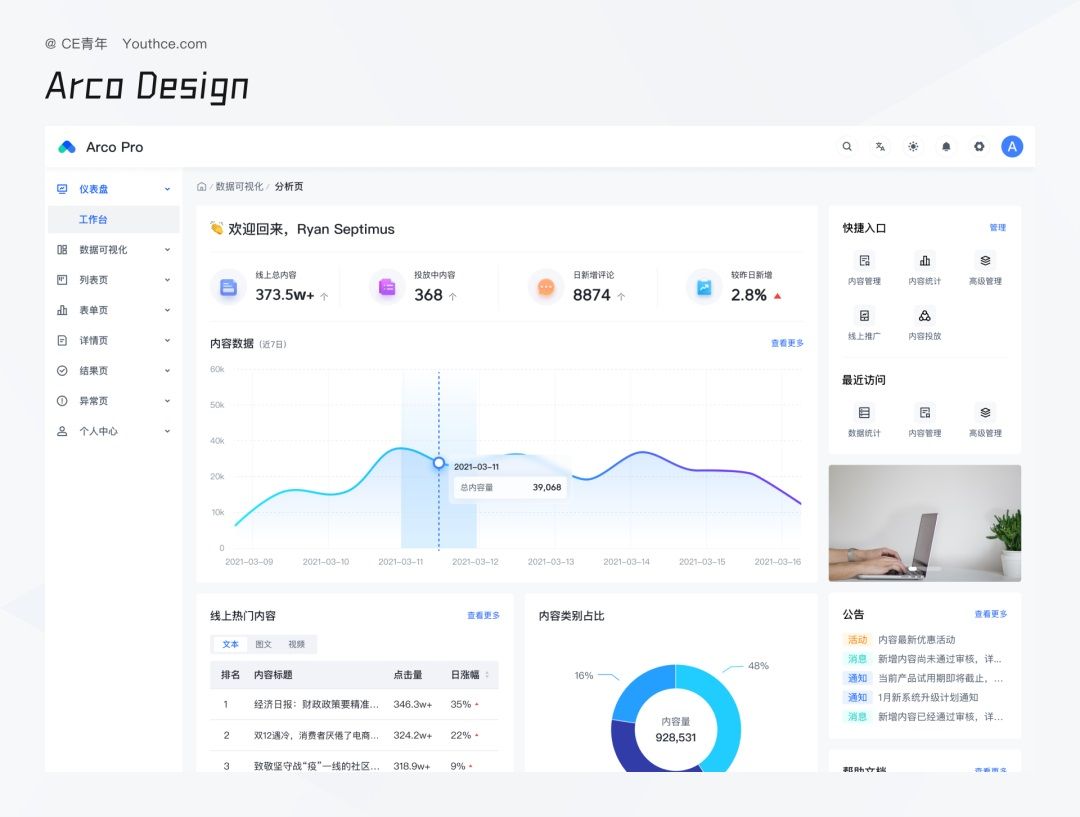Switch to the 视频 tab
1080x817 pixels.
coord(296,644)
